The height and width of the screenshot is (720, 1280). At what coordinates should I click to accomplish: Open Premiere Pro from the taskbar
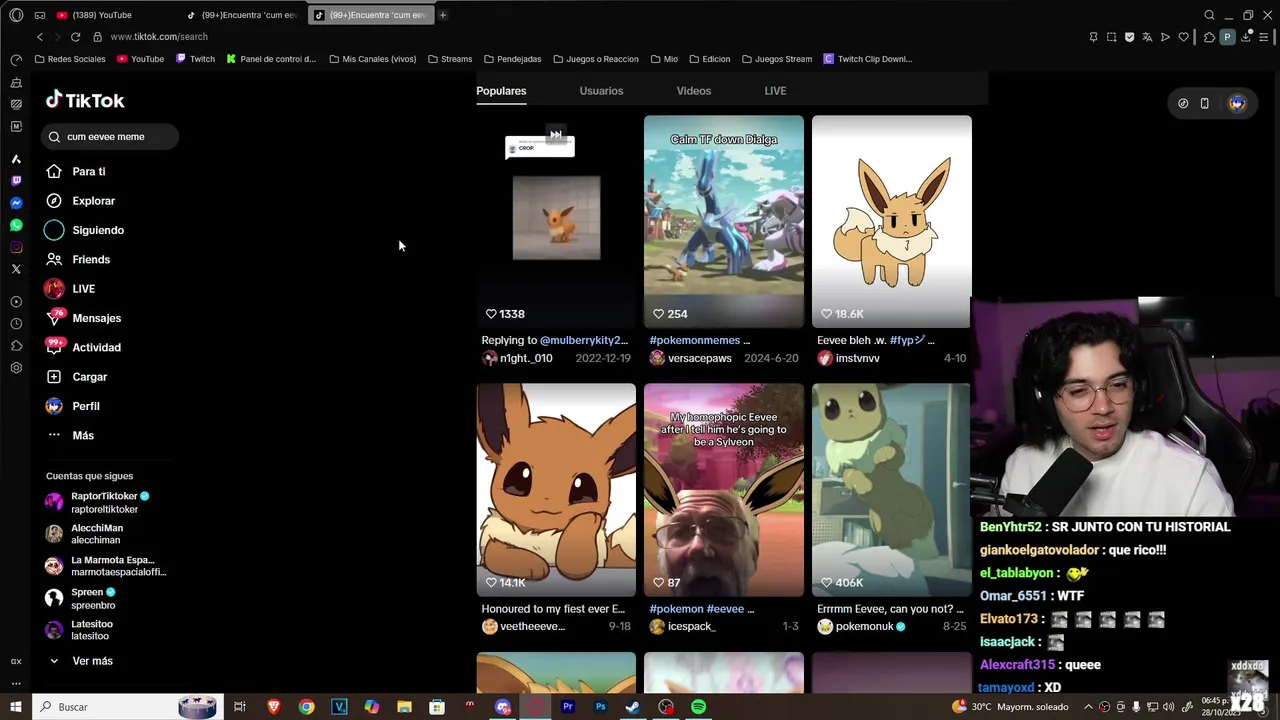pyautogui.click(x=567, y=707)
